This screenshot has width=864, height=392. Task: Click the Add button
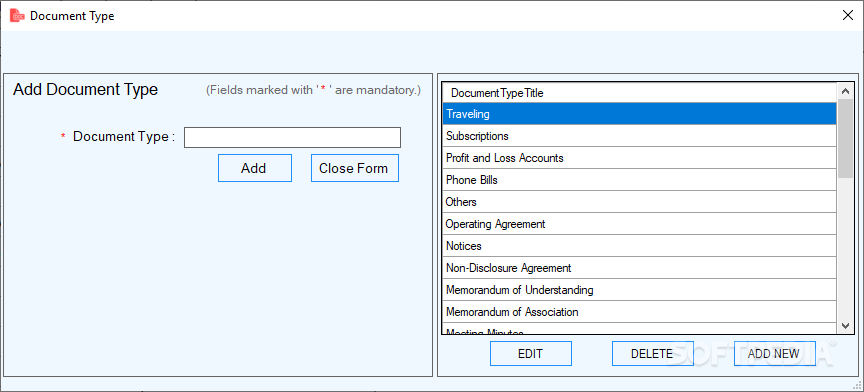click(255, 168)
